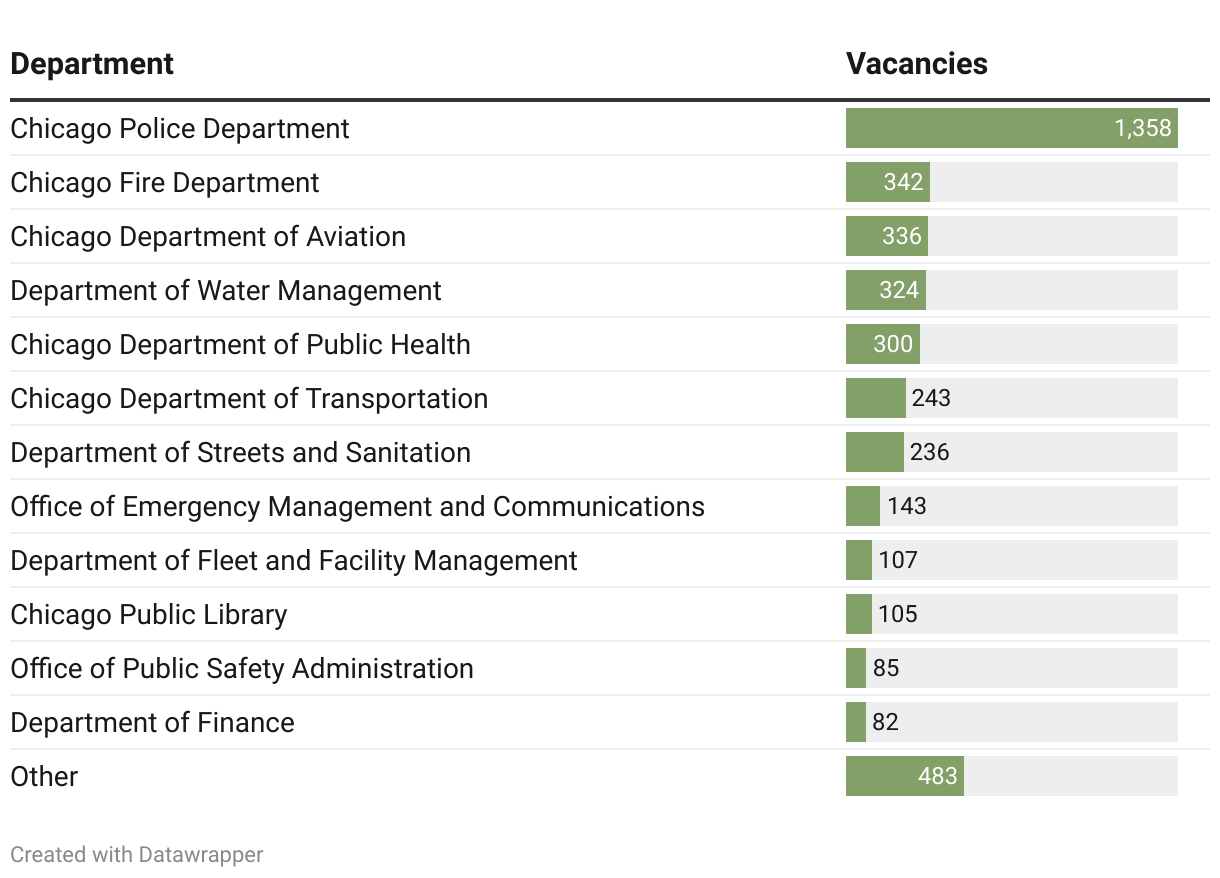
Task: Click Office of Emergency Management and Communications
Action: pos(357,507)
